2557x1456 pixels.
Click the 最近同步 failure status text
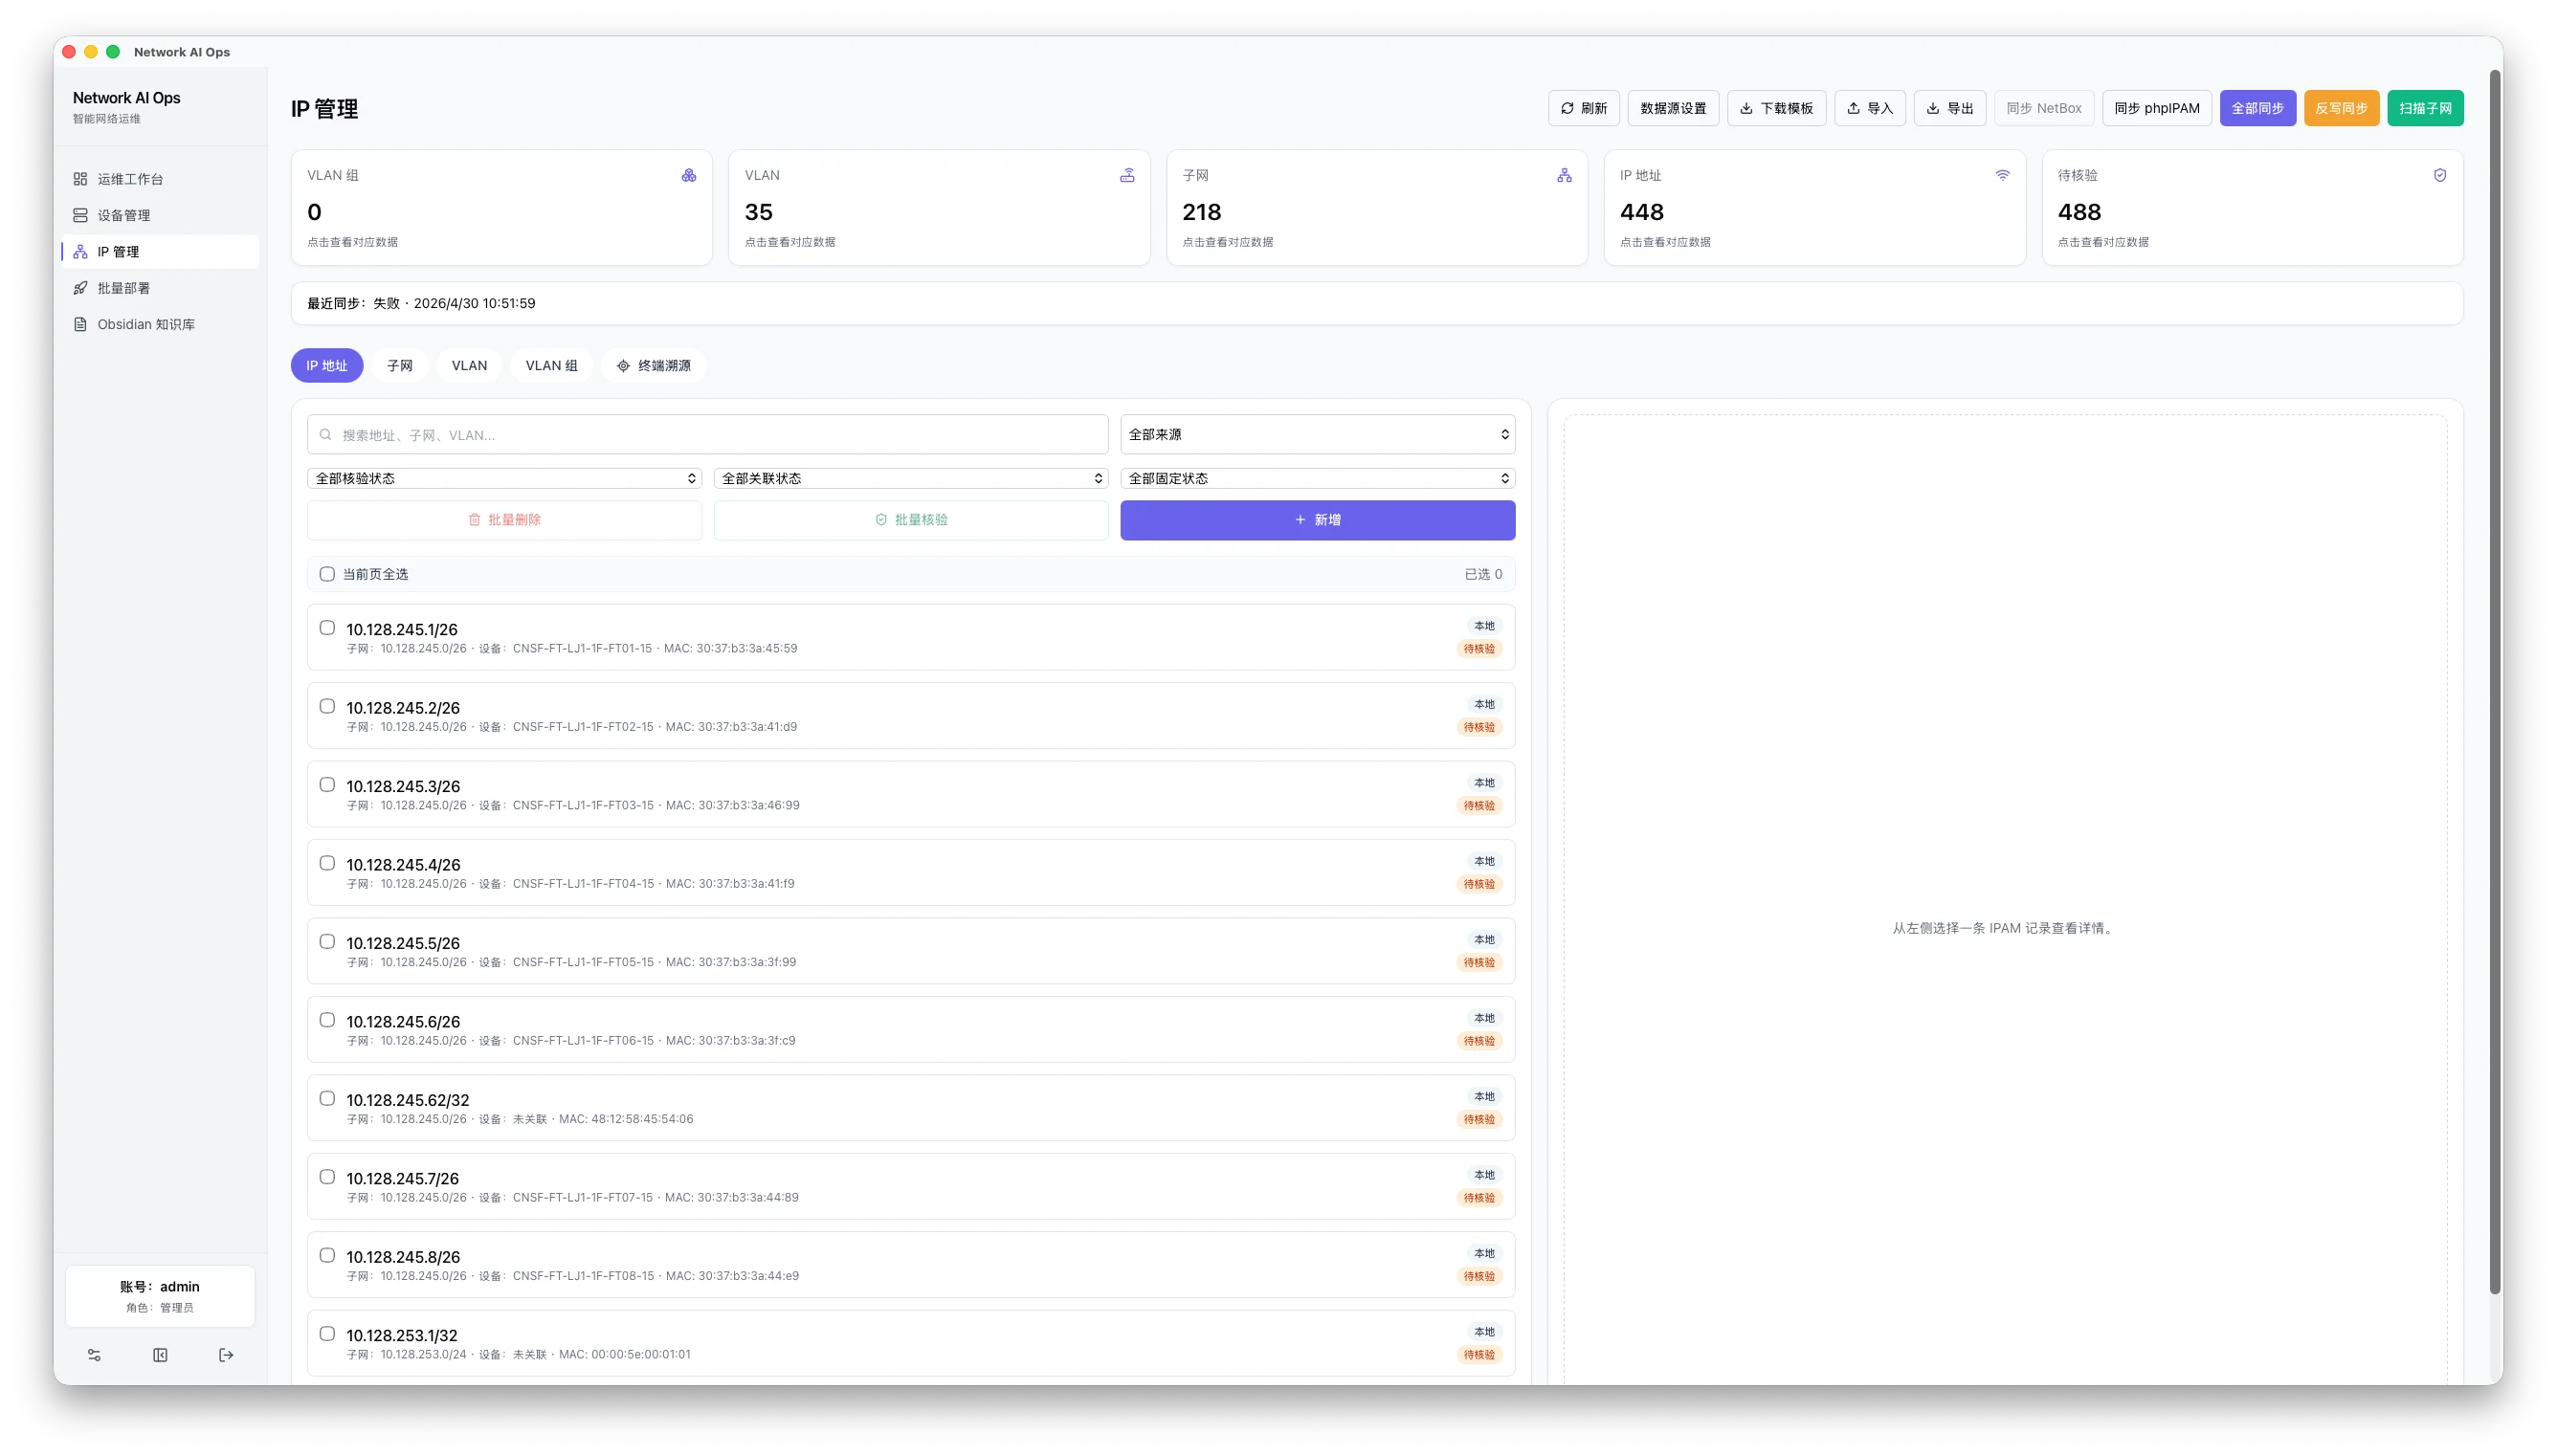[x=421, y=303]
